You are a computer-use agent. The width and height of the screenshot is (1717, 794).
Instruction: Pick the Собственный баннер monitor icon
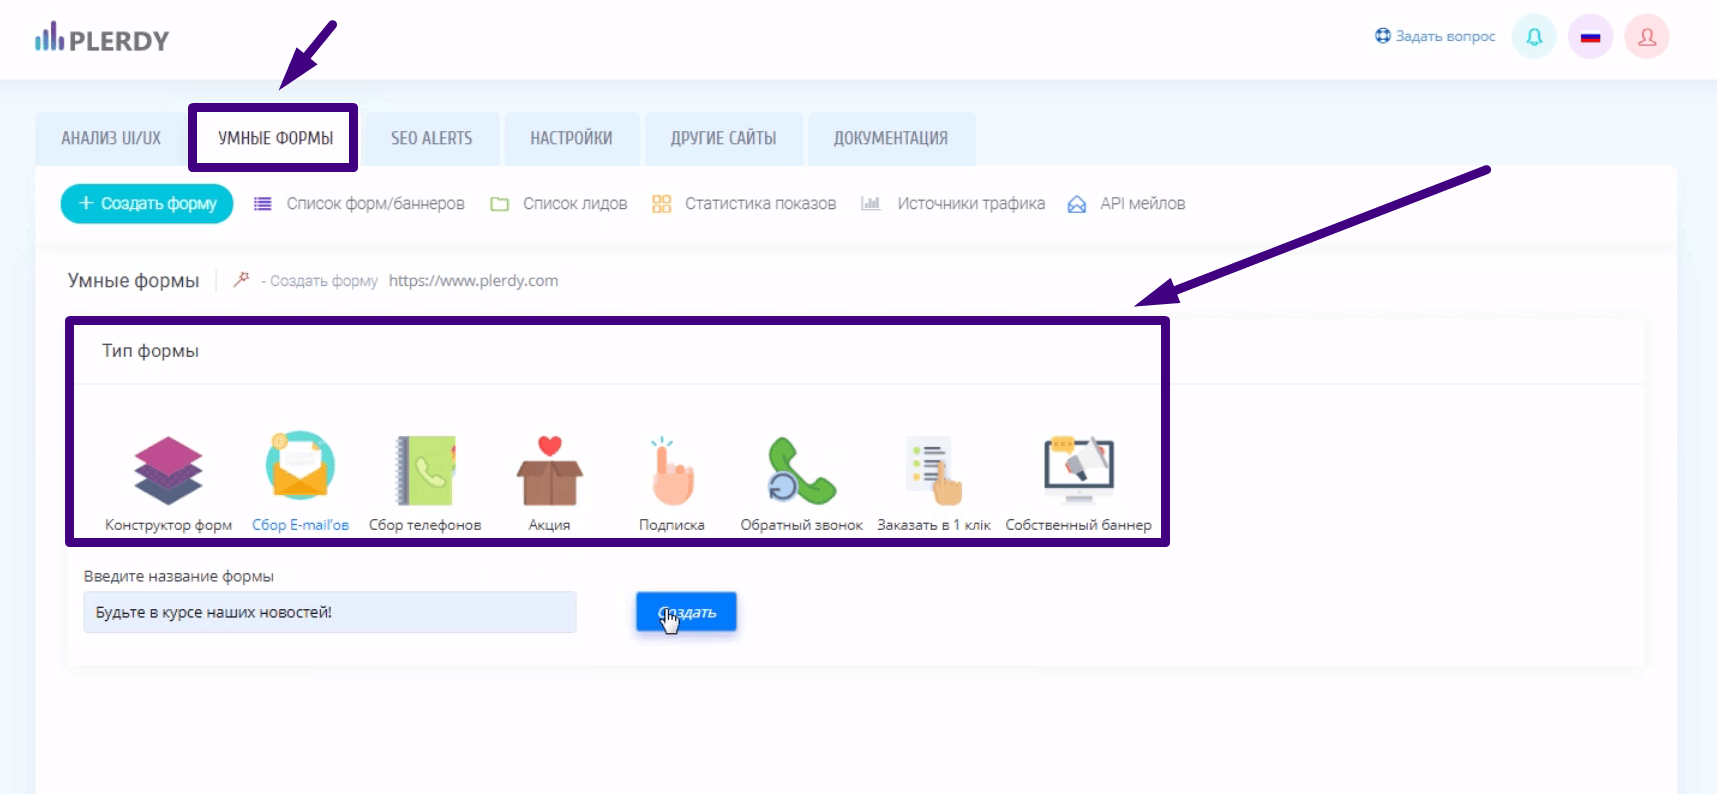pyautogui.click(x=1078, y=470)
